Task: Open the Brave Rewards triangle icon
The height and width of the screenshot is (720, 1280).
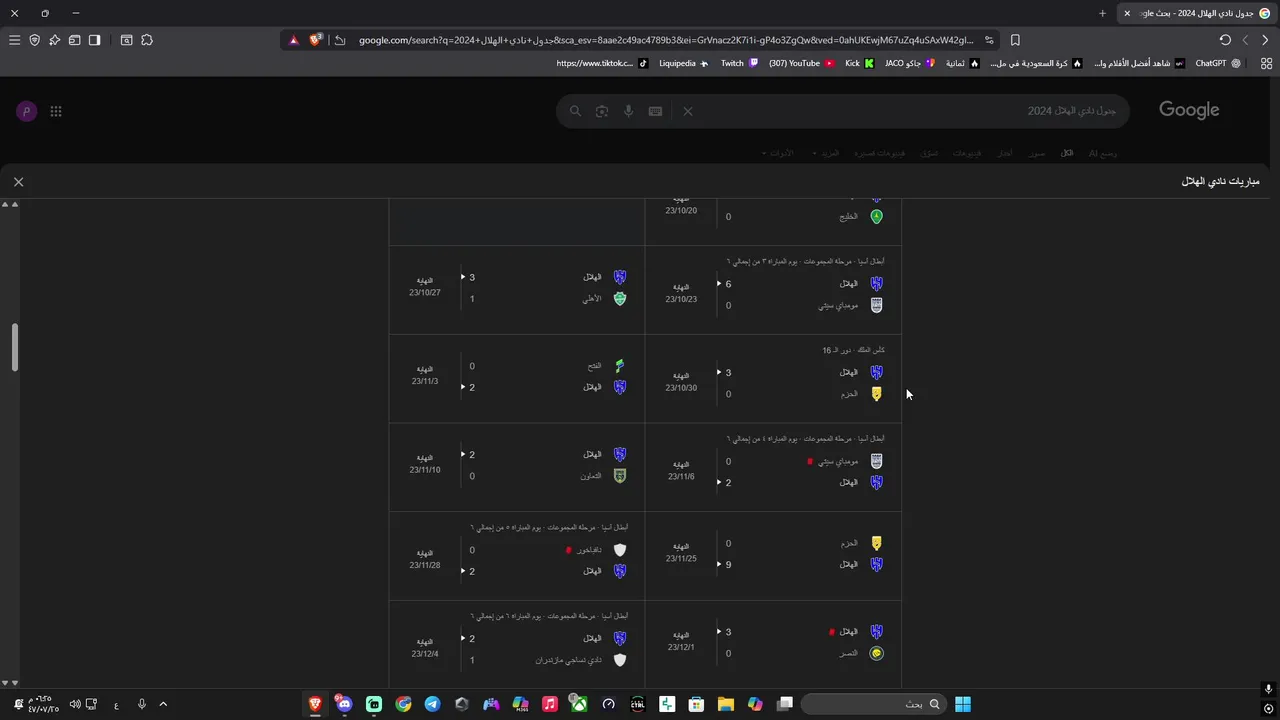Action: coord(293,40)
